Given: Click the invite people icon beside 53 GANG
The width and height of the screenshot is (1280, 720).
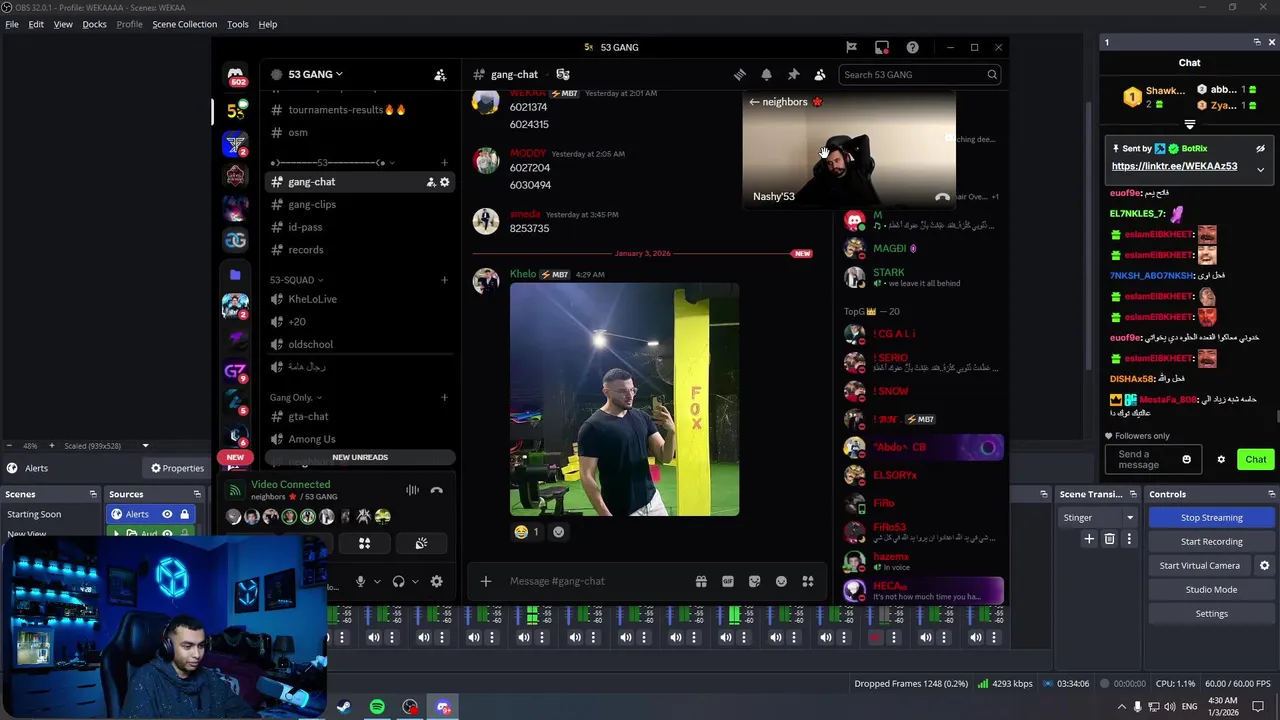Looking at the screenshot, I should (440, 74).
